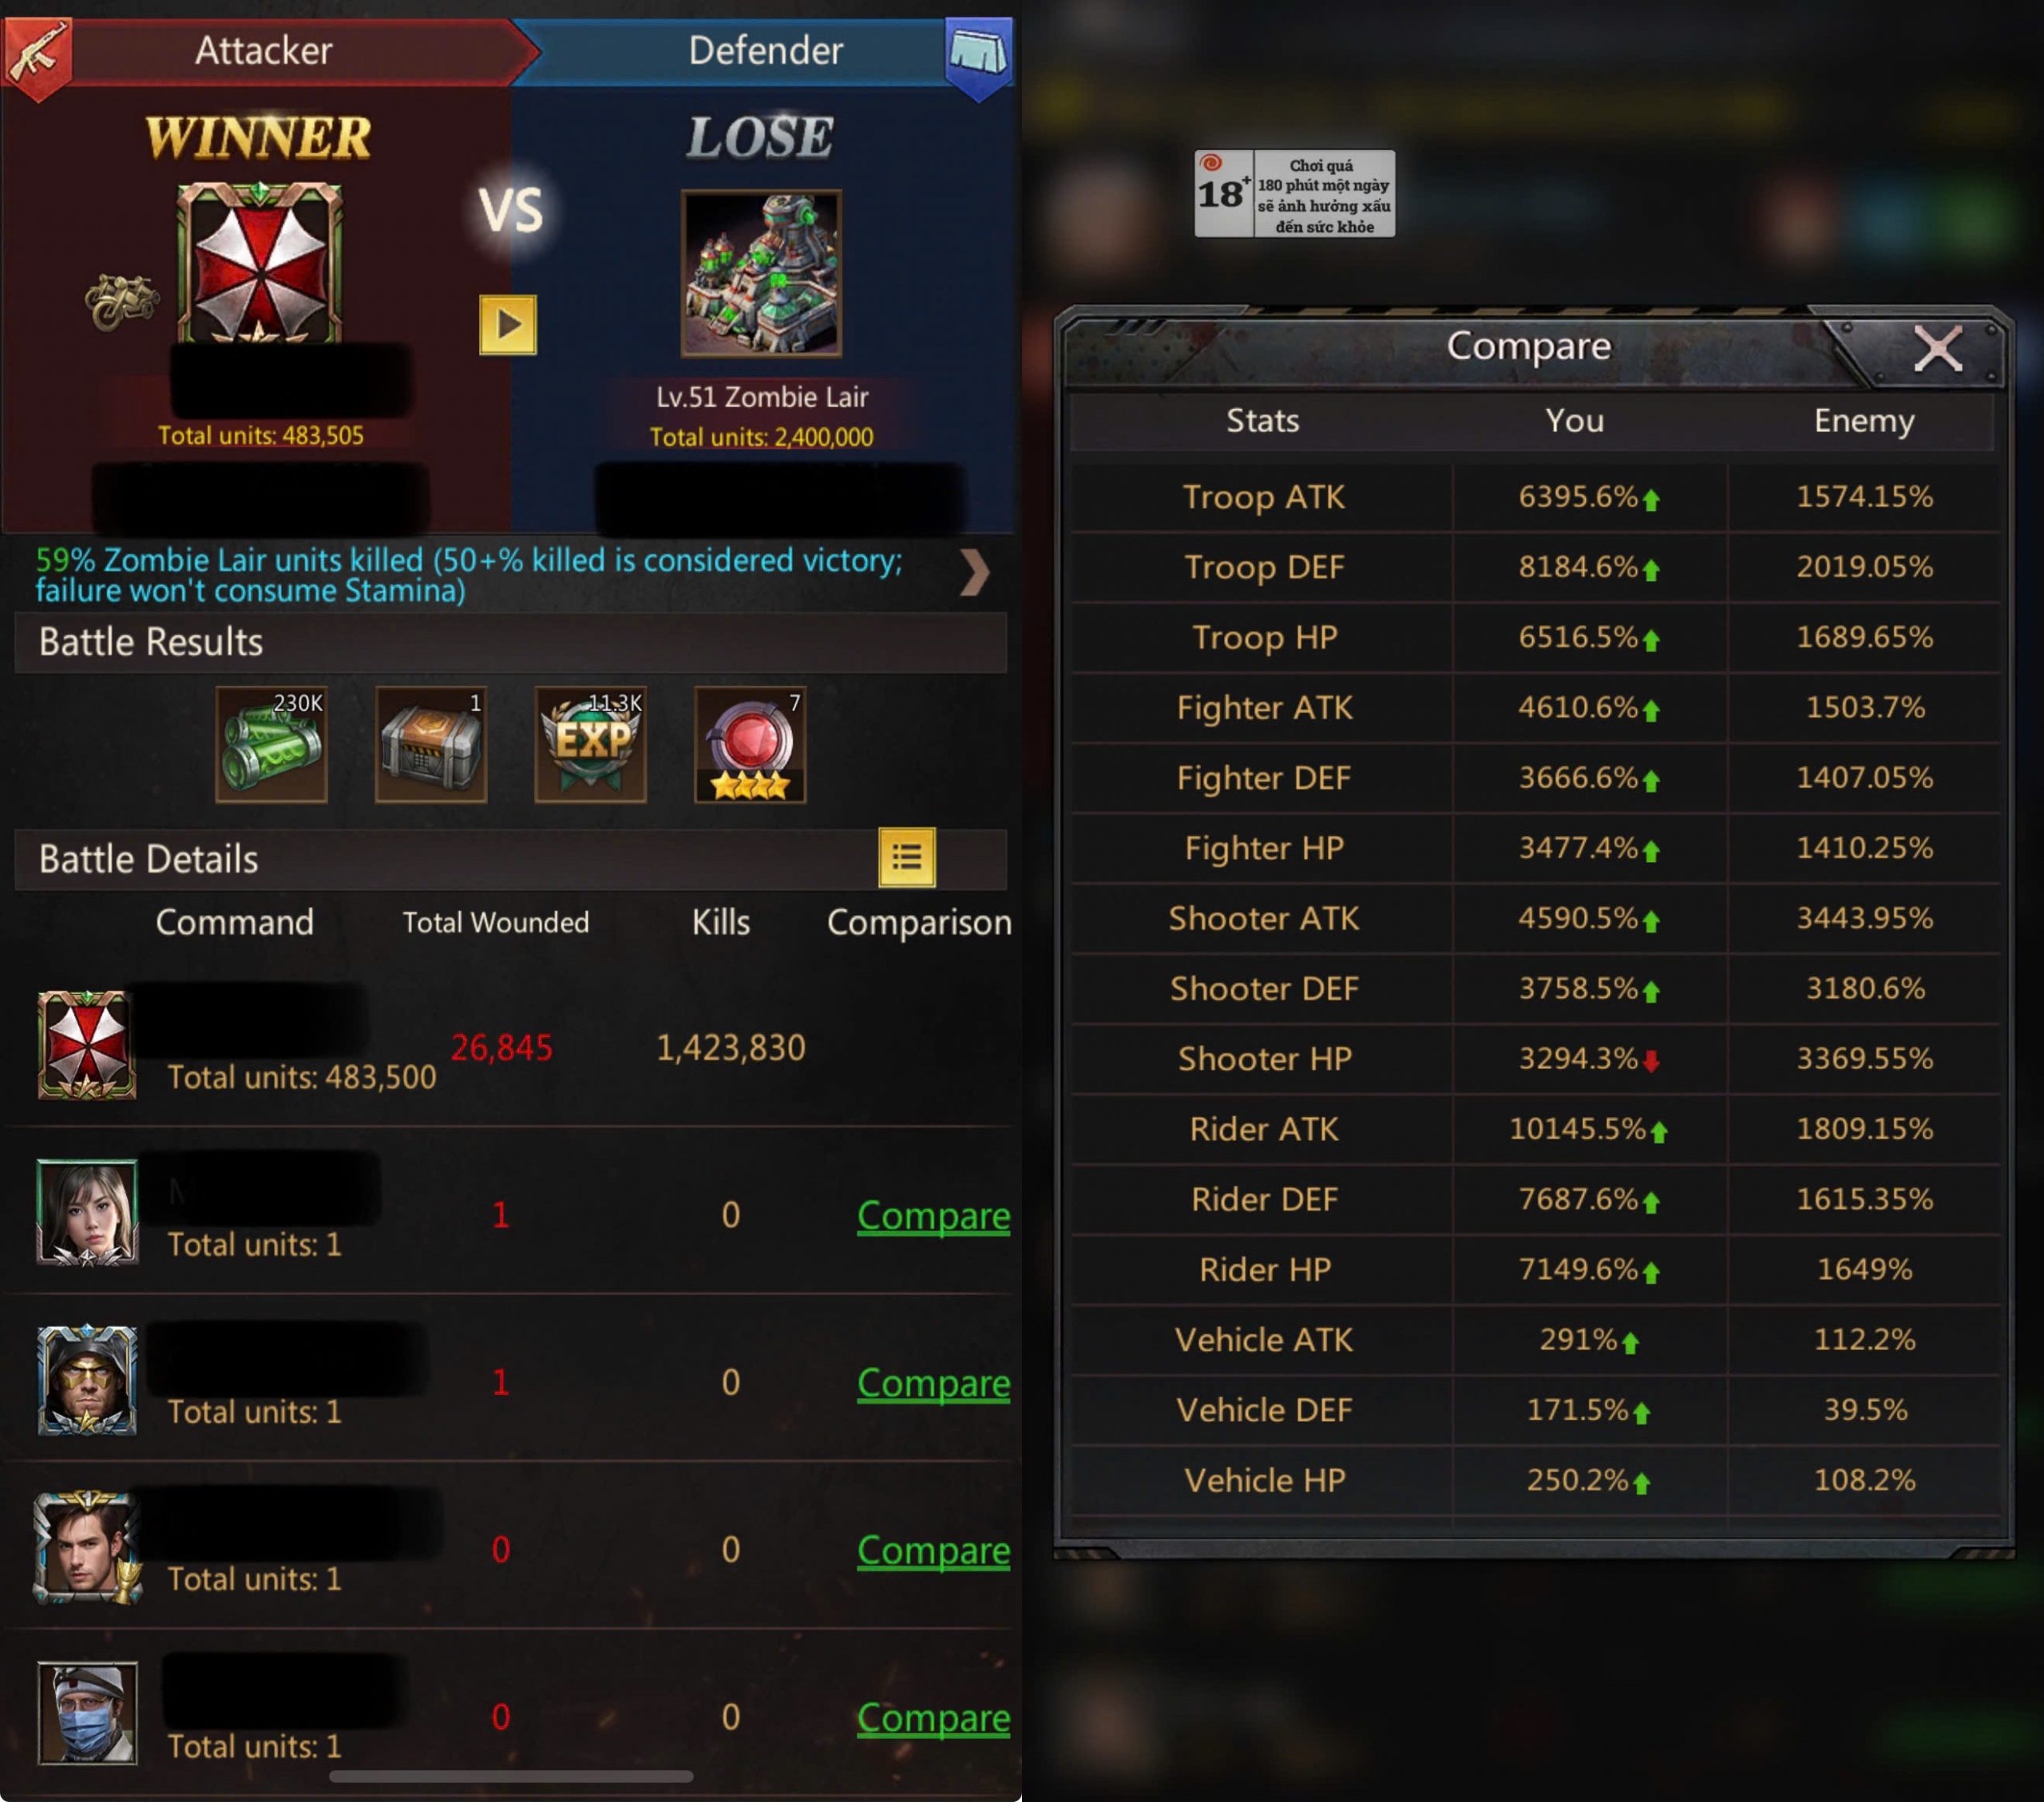Tap the motorcycle rider troop icon
This screenshot has height=1802, width=2044.
point(121,300)
